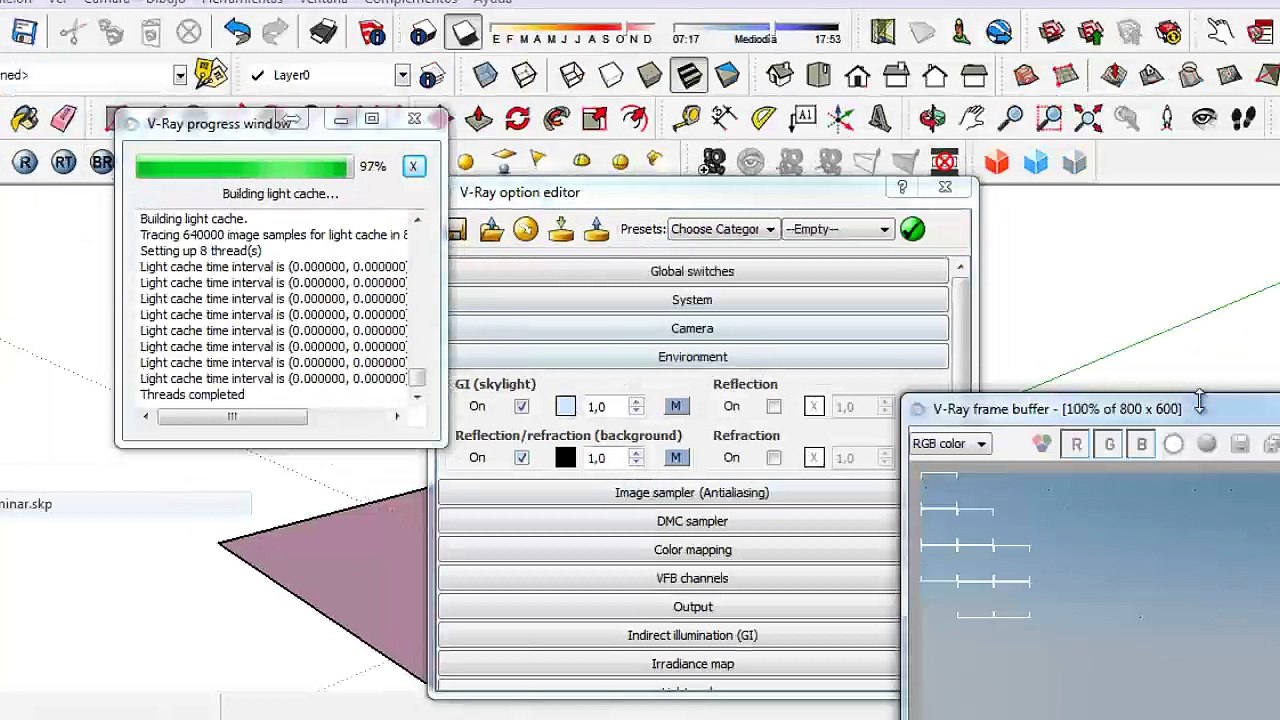Uncheck GI (skylight) On checkbox

point(522,406)
